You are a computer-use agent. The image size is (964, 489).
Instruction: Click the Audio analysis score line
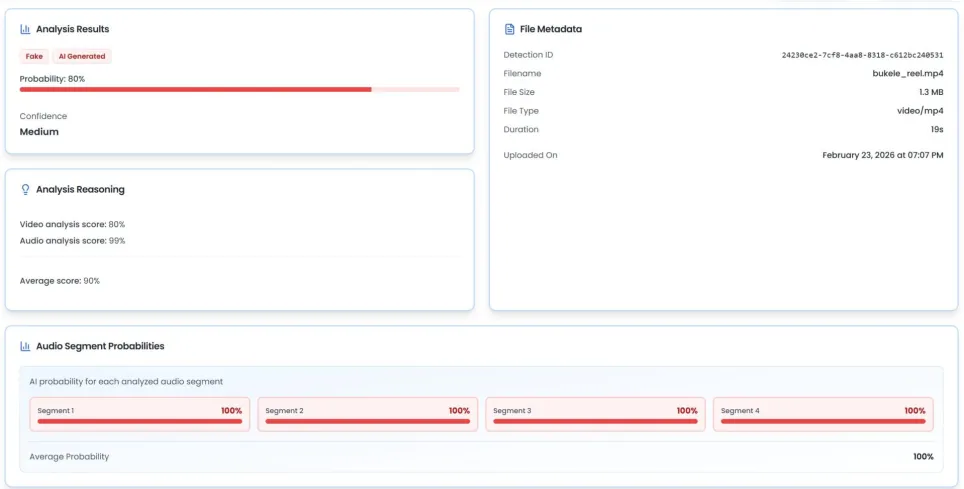[x=72, y=241]
